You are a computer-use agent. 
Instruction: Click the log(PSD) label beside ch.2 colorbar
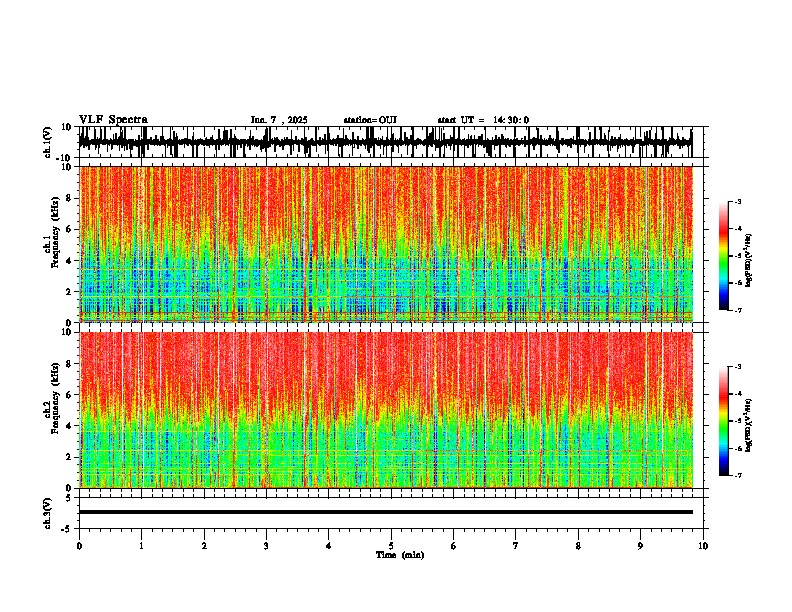click(x=749, y=425)
